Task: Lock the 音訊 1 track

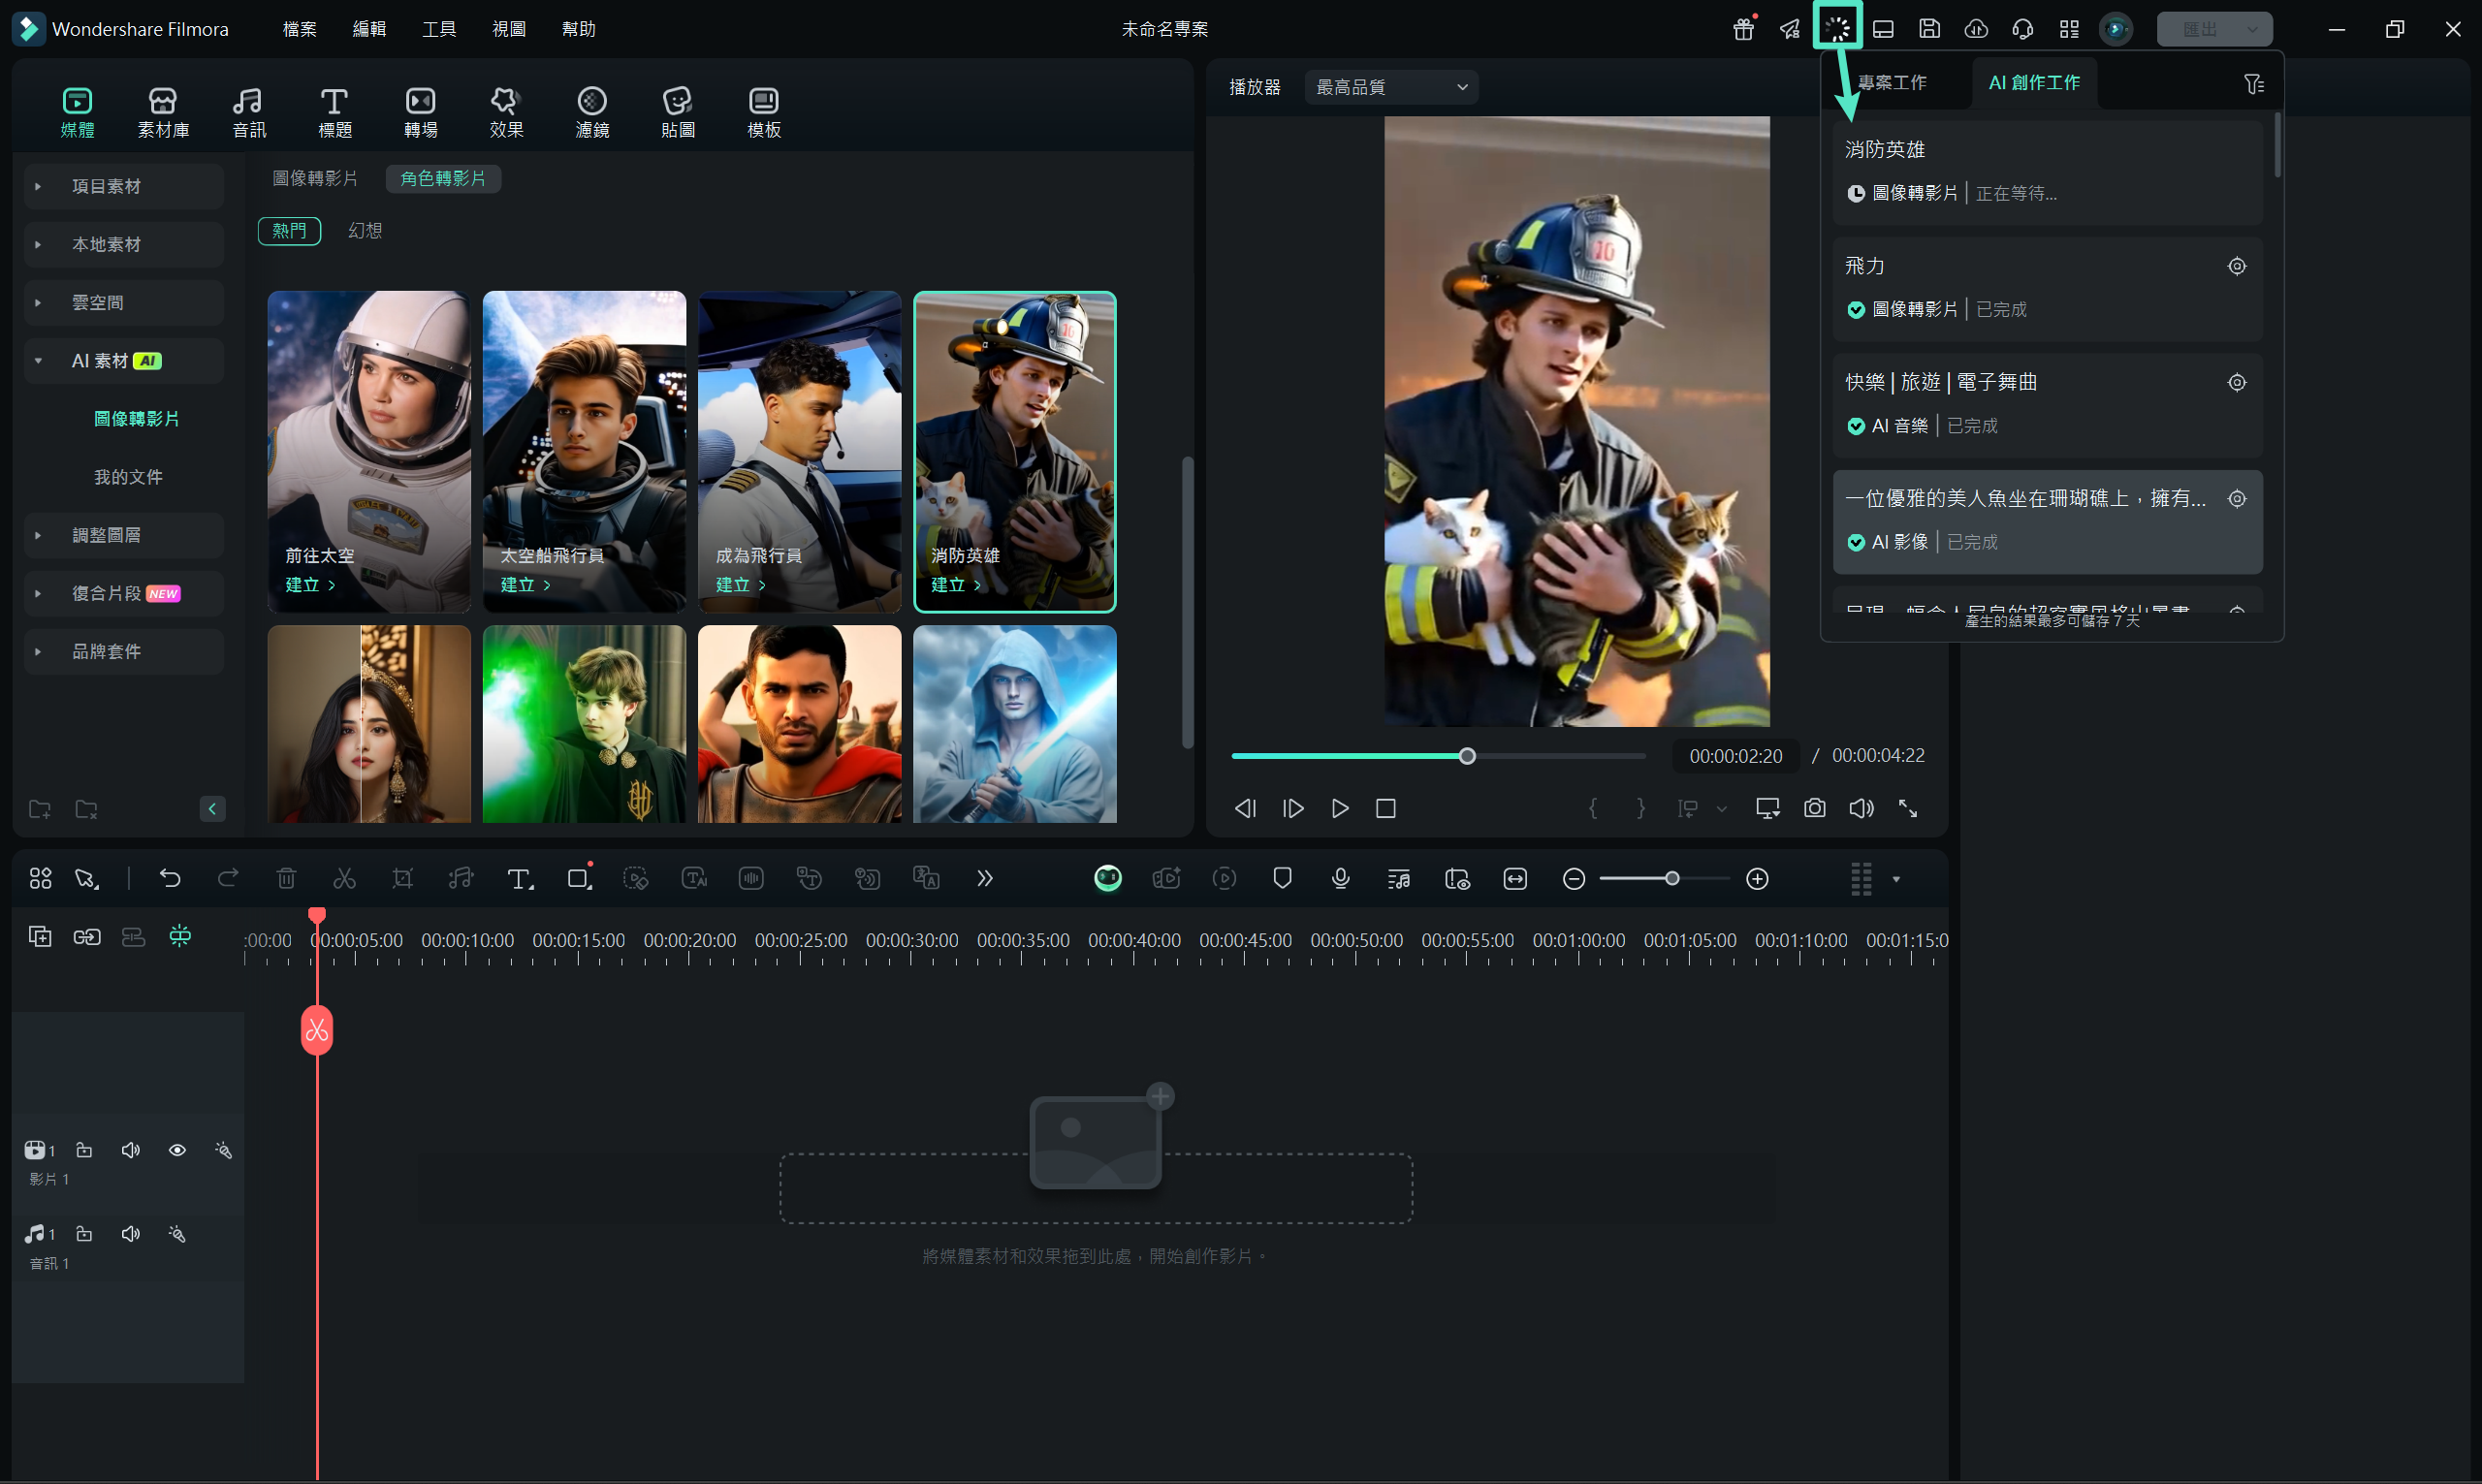Action: (x=84, y=1234)
